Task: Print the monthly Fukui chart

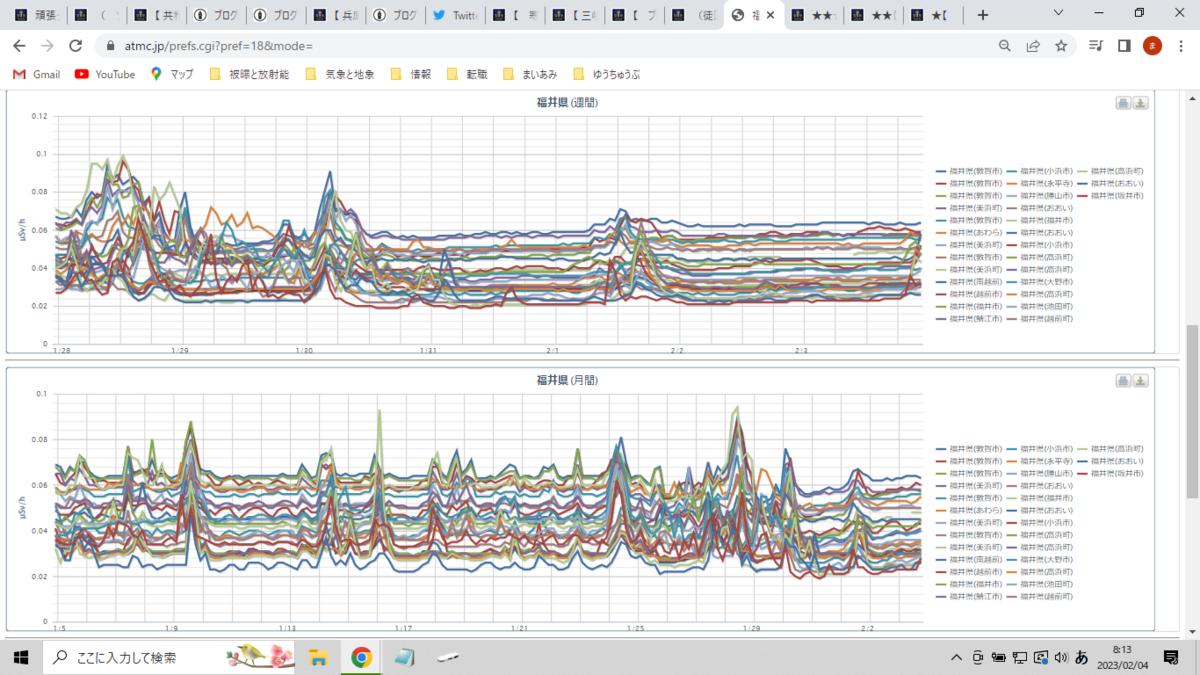Action: click(1123, 381)
